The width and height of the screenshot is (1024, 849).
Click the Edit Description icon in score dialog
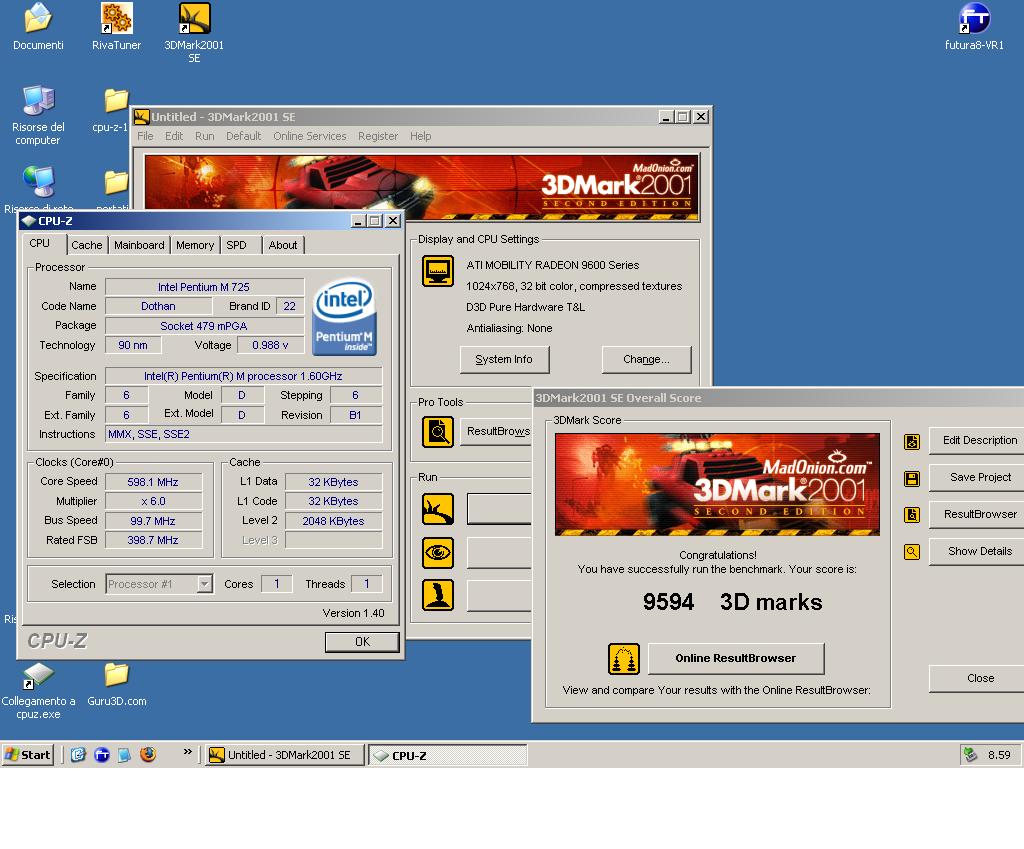coord(912,442)
